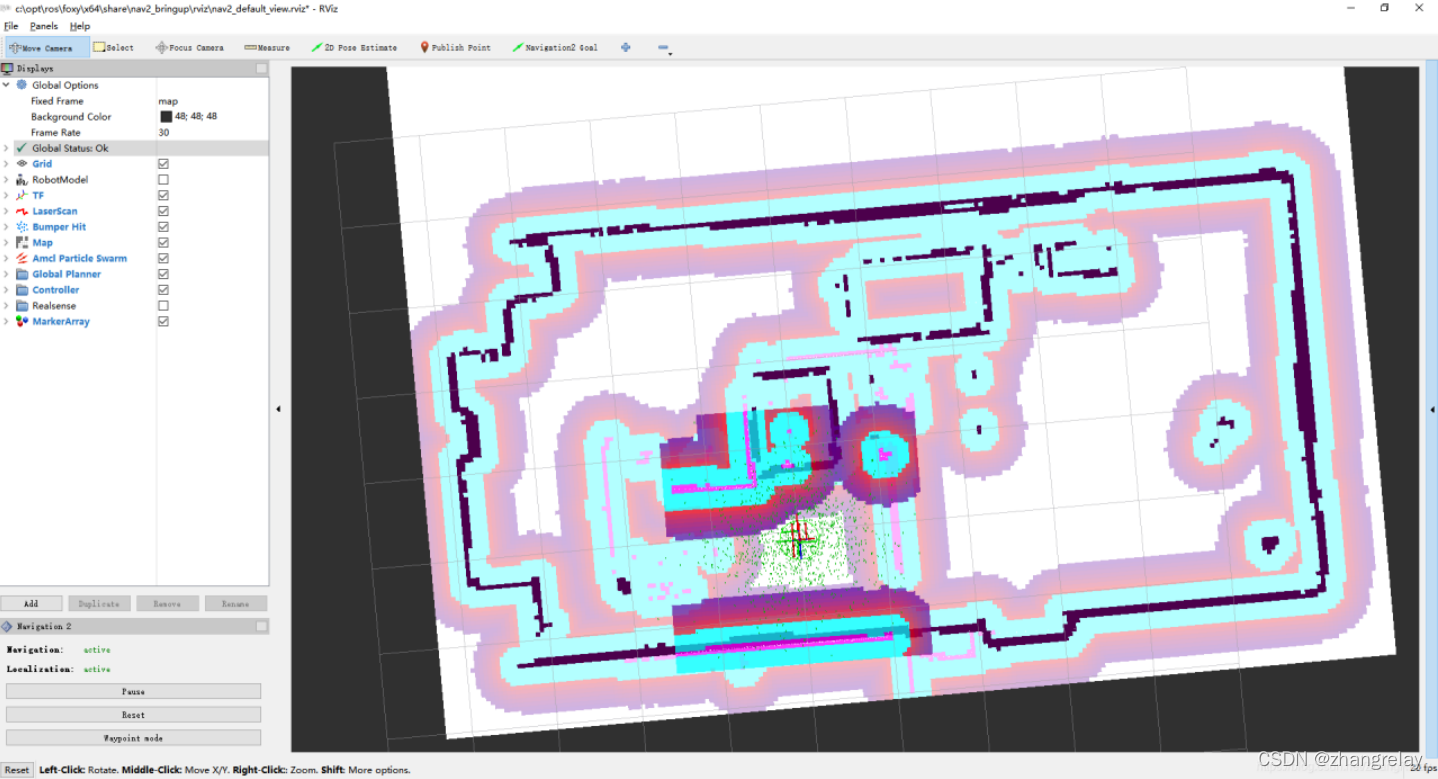Choose the Focus Camera tool
Screen dimensions: 1438x779
[189, 47]
